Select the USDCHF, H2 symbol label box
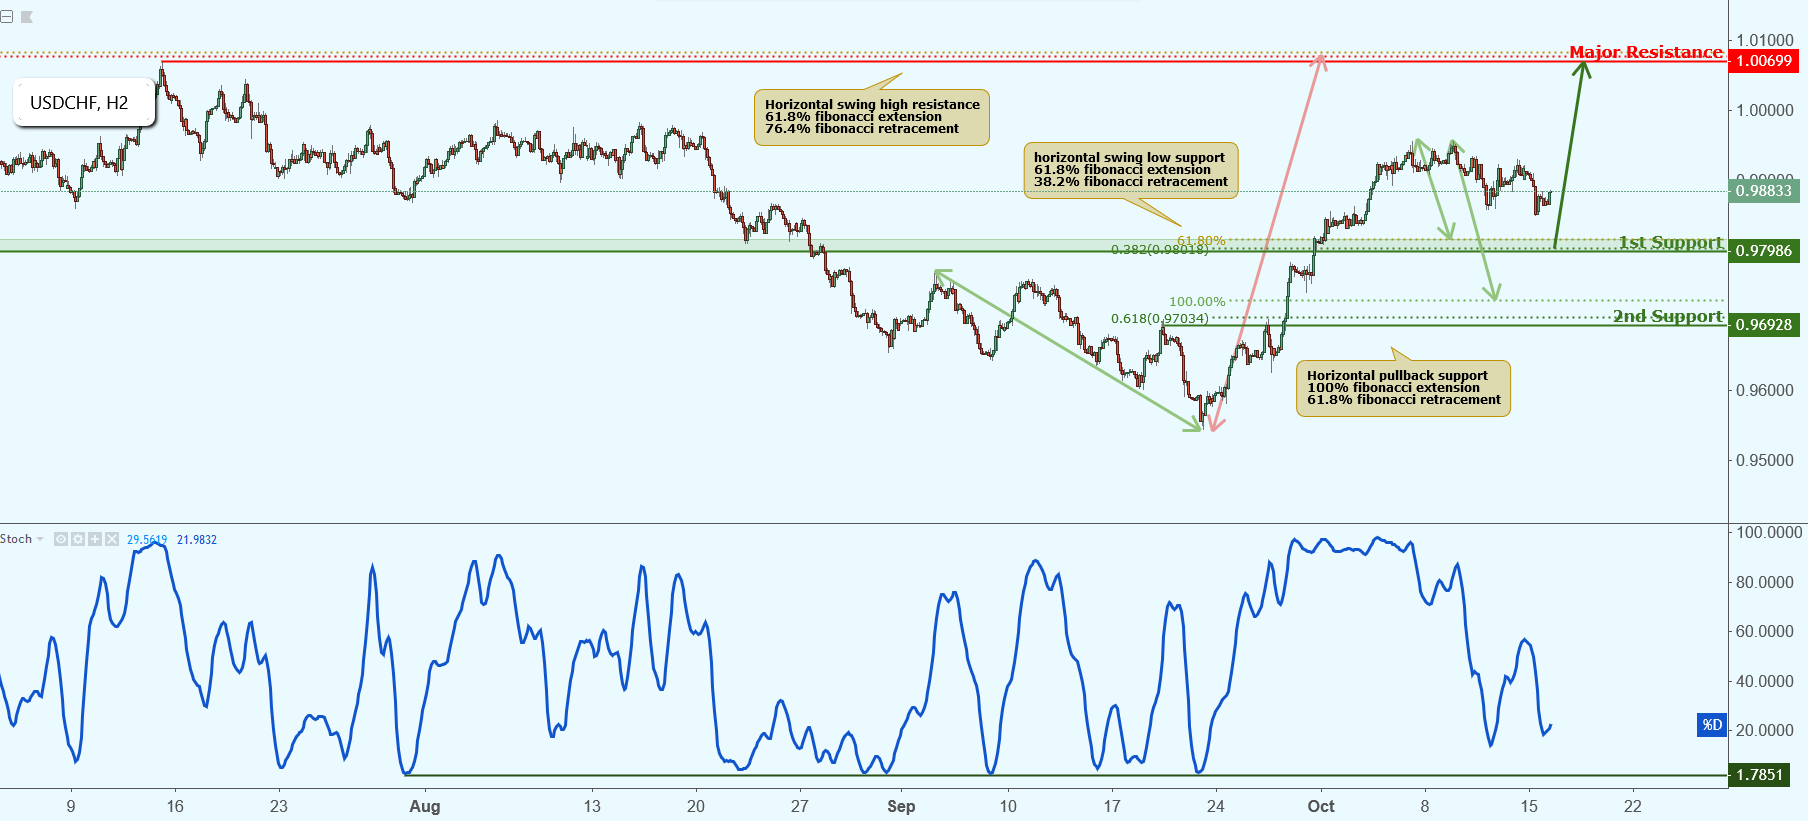 pos(84,102)
